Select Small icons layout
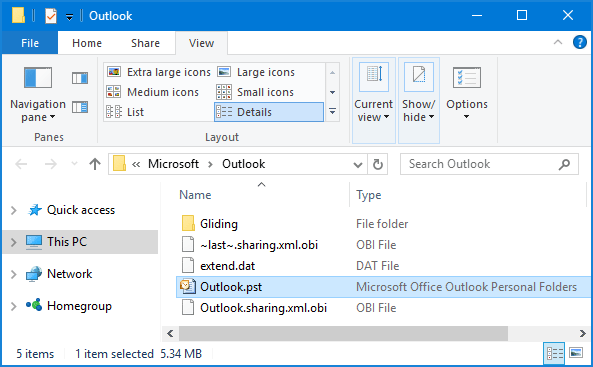This screenshot has width=593, height=367. pos(255,92)
